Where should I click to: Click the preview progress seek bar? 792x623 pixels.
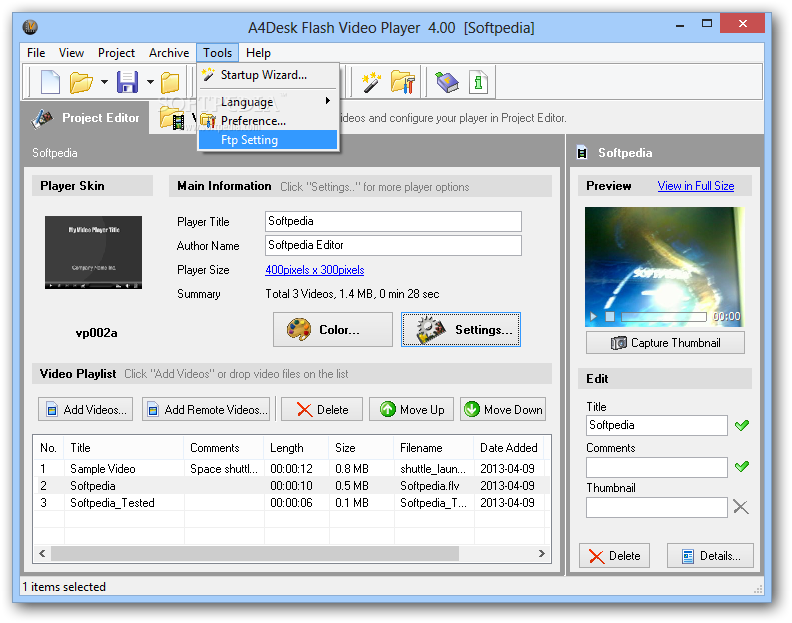point(664,317)
